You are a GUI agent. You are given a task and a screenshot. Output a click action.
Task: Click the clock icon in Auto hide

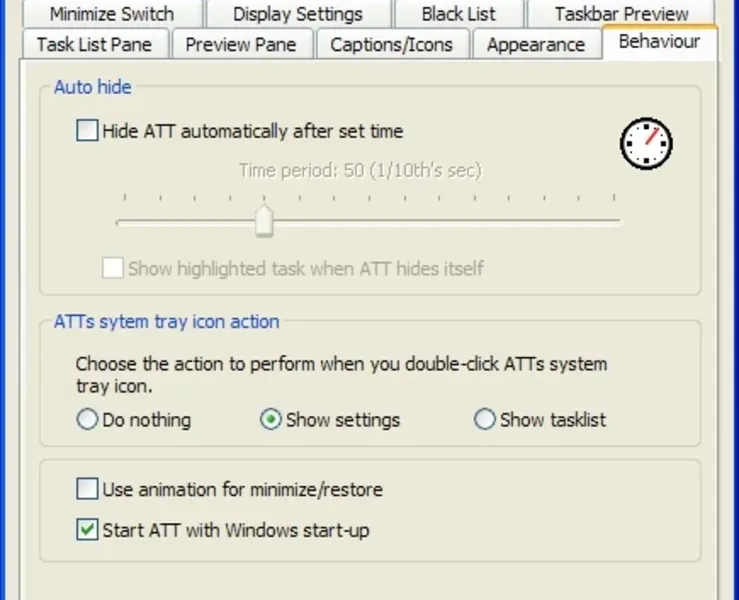pos(646,144)
